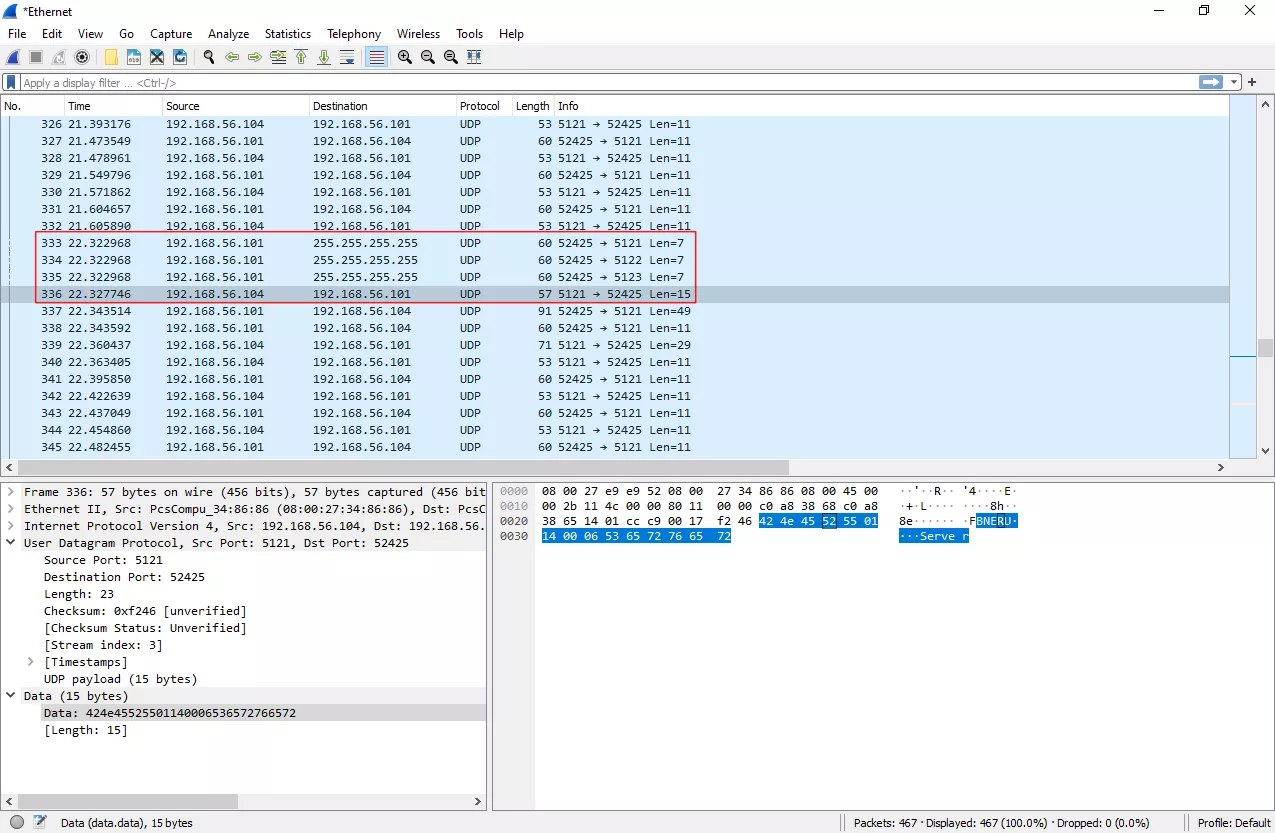Restart the current capture
This screenshot has width=1275, height=833.
tap(59, 57)
